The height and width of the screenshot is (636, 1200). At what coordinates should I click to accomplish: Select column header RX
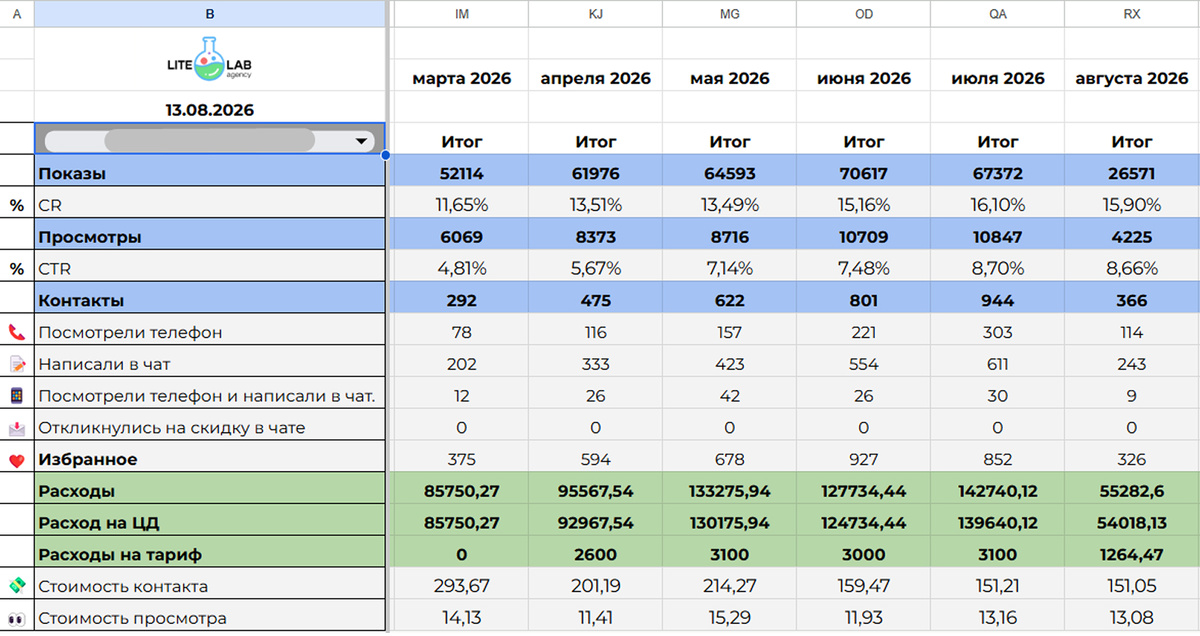point(1132,14)
